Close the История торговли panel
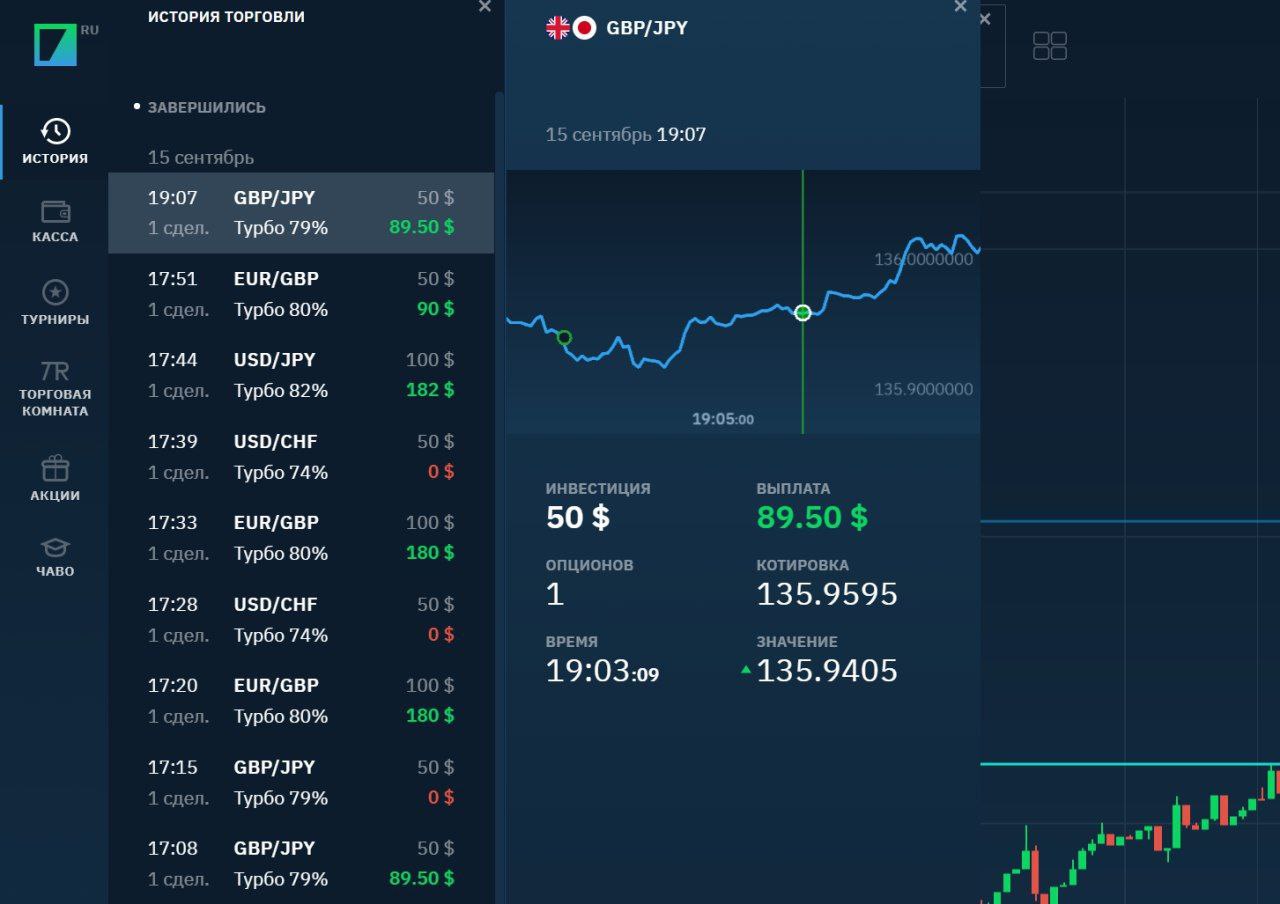 [485, 7]
